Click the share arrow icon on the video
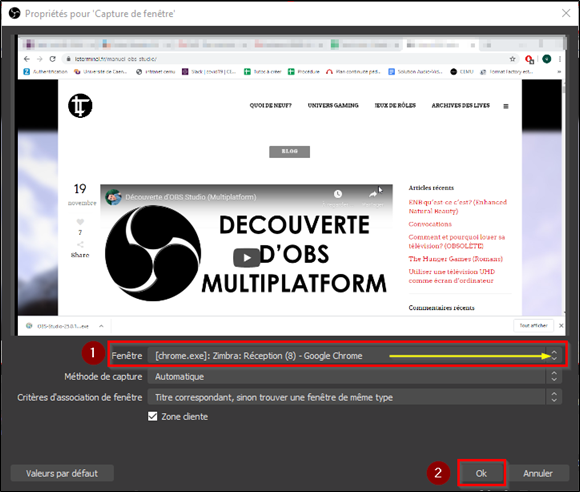This screenshot has height=492, width=580. tap(373, 194)
